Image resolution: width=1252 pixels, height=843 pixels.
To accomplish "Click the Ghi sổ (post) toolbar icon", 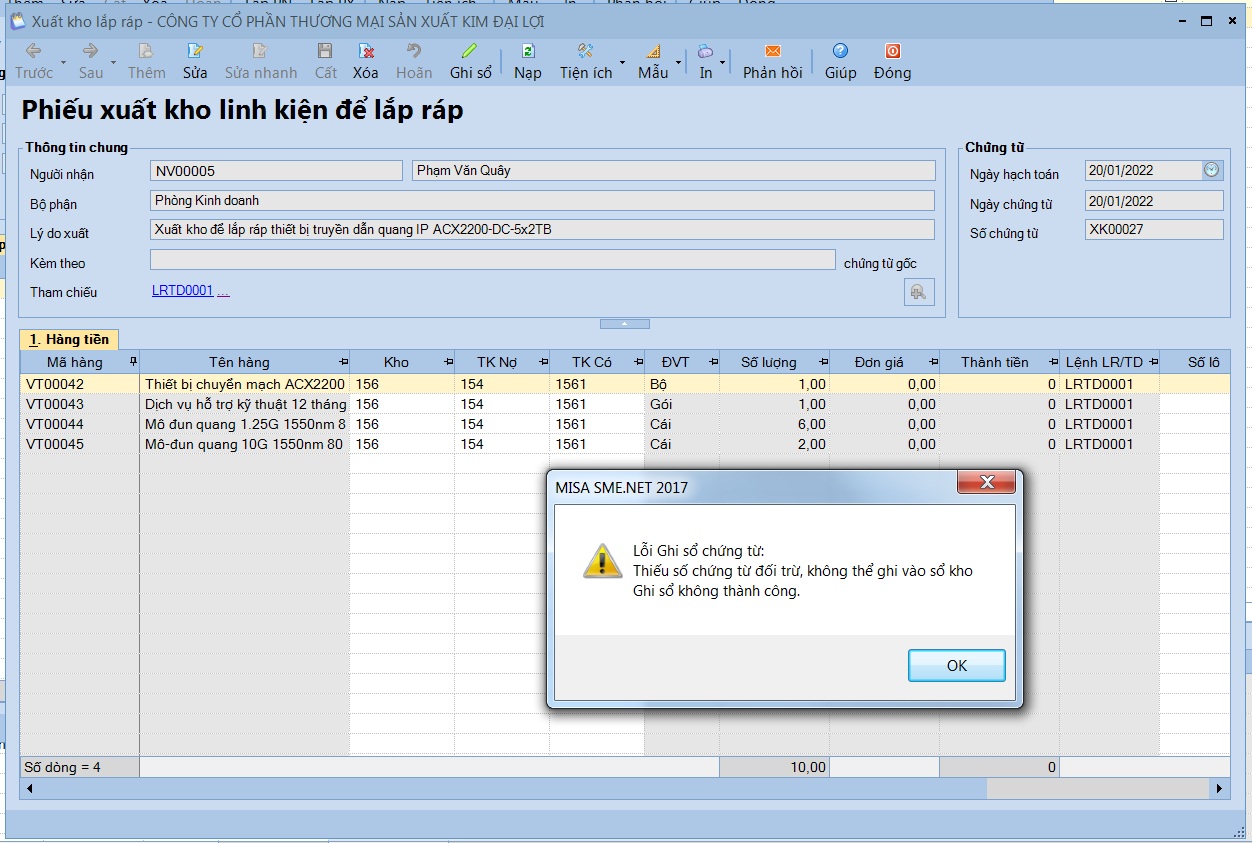I will point(470,51).
